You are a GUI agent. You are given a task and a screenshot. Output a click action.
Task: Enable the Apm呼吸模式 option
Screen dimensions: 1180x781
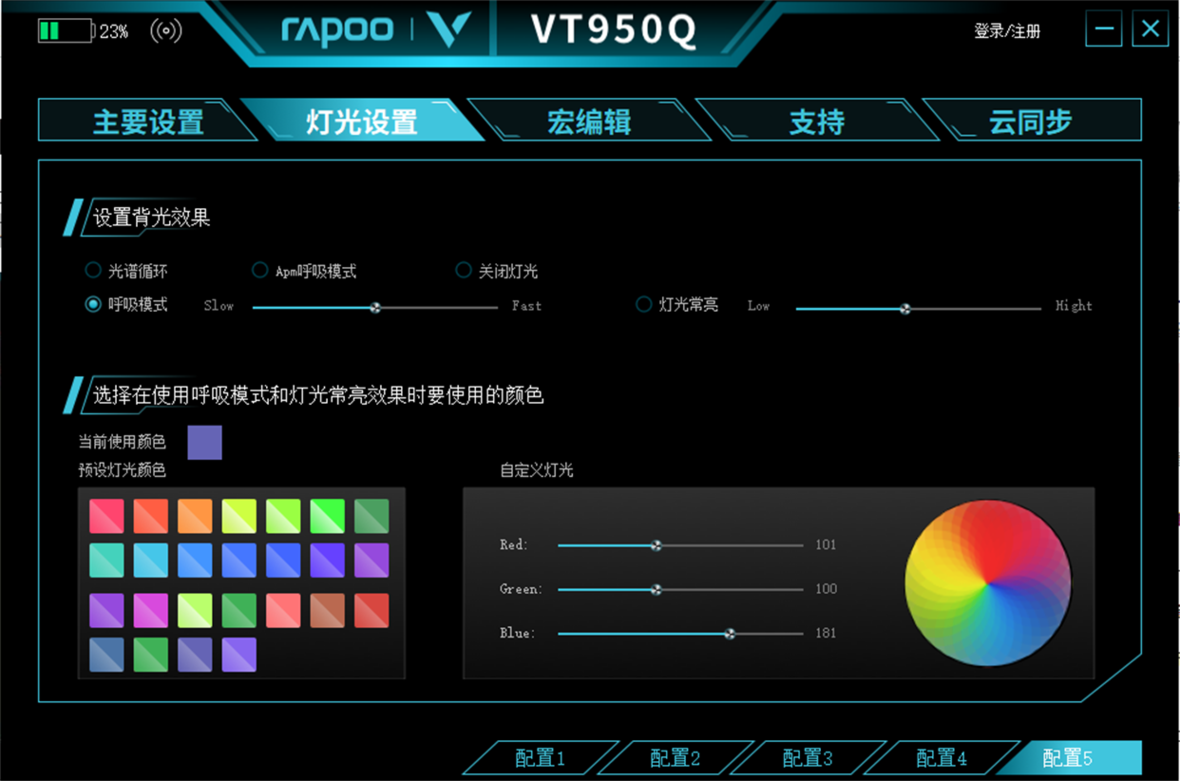(260, 270)
